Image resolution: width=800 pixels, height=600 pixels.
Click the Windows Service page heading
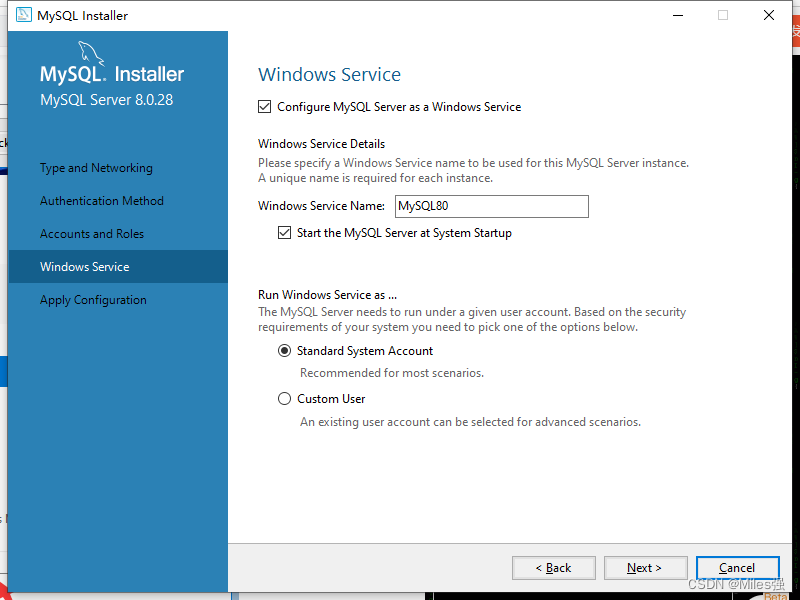[330, 74]
